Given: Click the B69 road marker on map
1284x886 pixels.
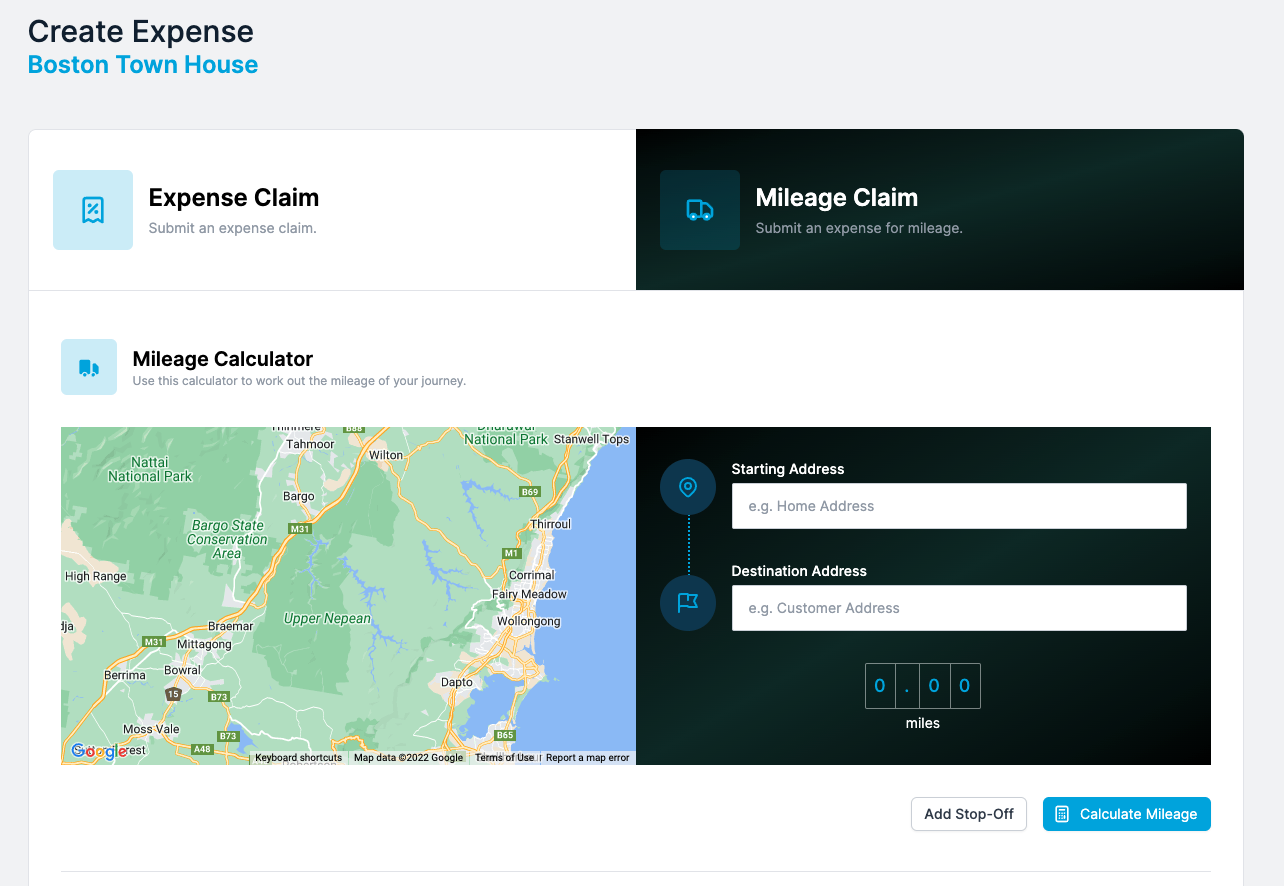Looking at the screenshot, I should [530, 492].
